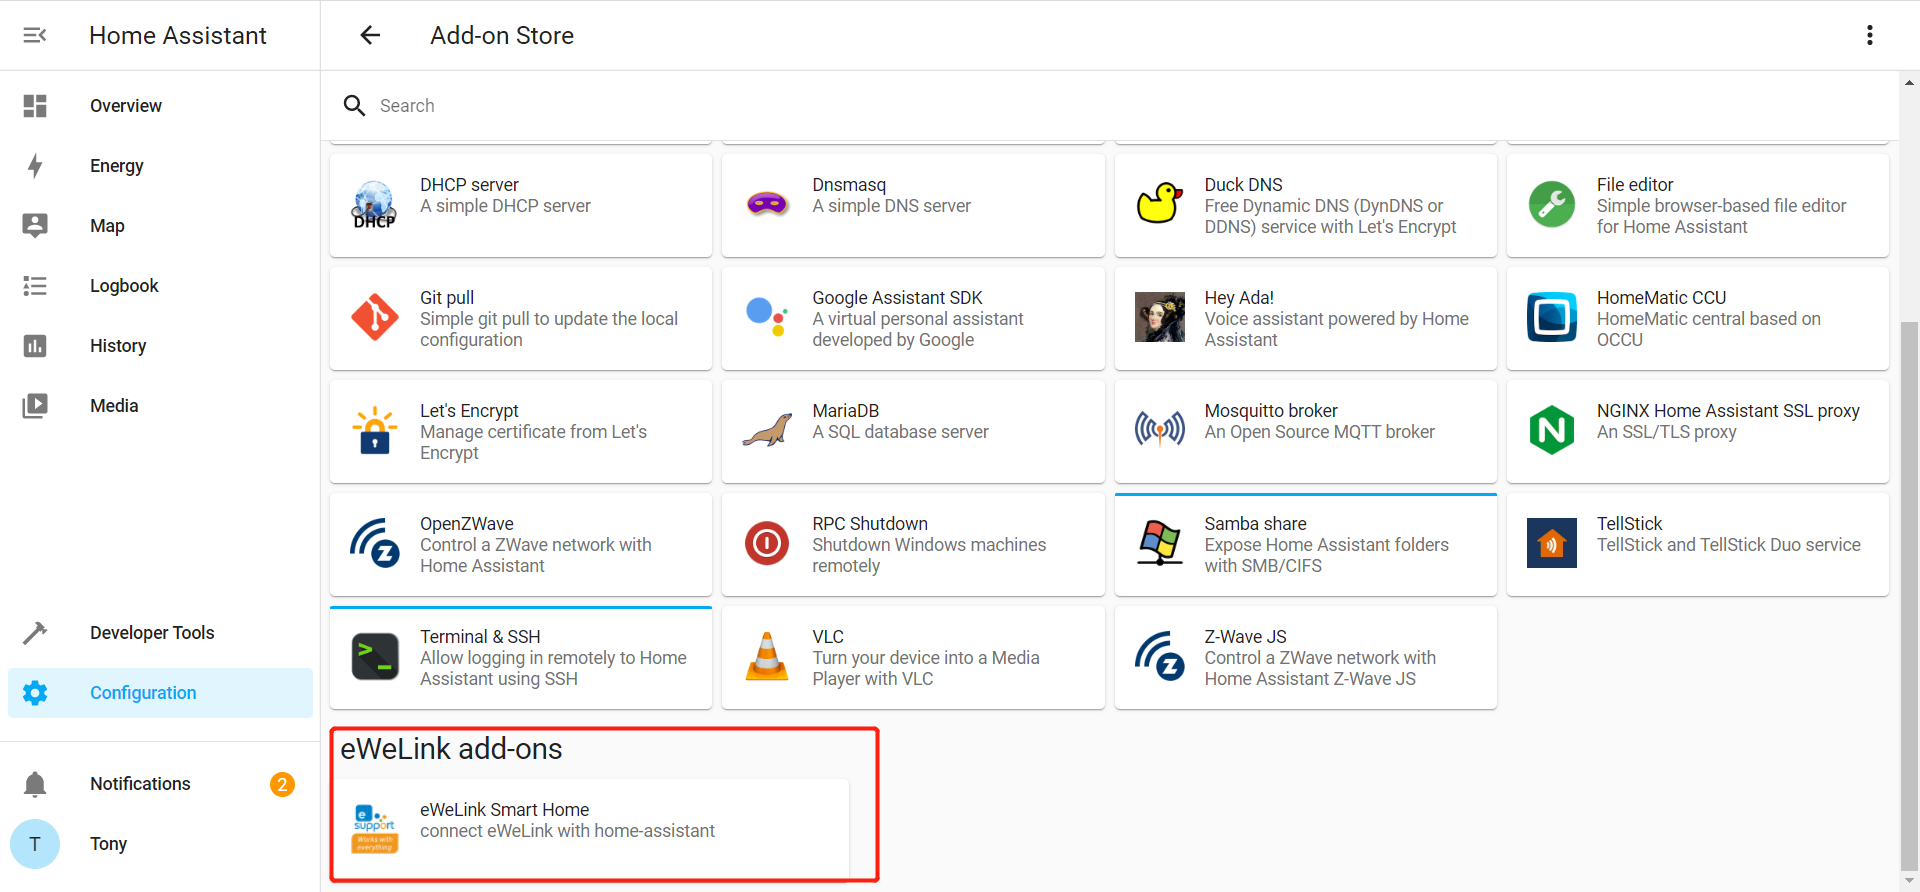Click the Overview dashboard icon
Image resolution: width=1920 pixels, height=892 pixels.
coord(35,106)
